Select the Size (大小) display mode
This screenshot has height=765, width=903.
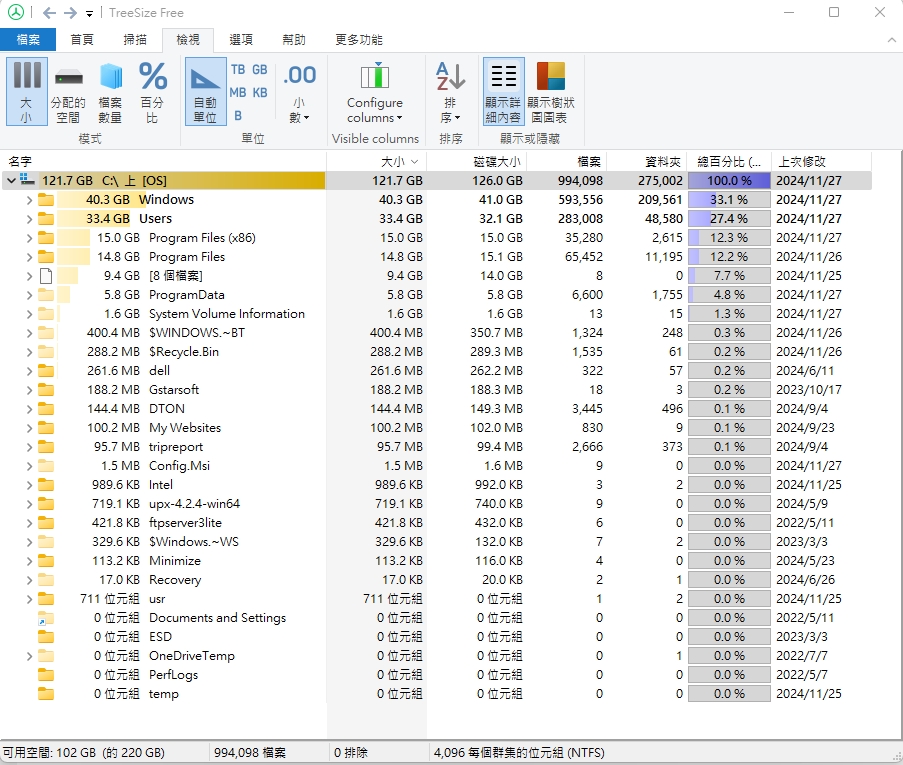click(26, 91)
